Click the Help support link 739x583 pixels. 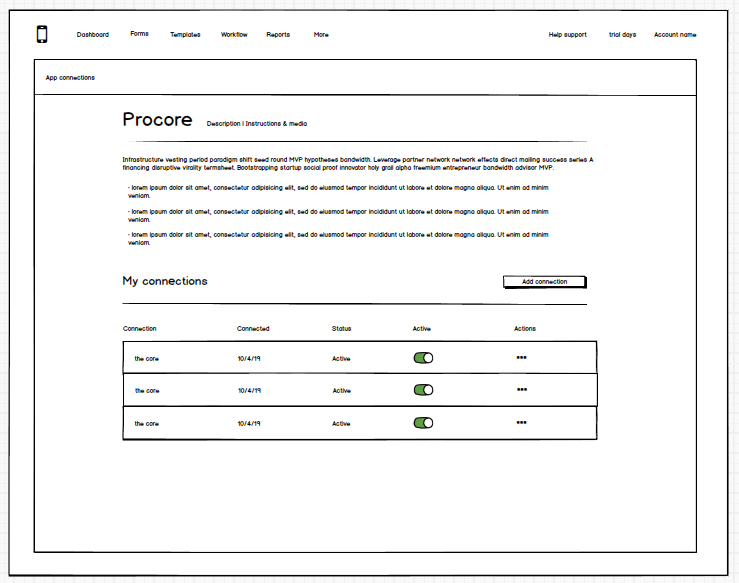point(567,35)
